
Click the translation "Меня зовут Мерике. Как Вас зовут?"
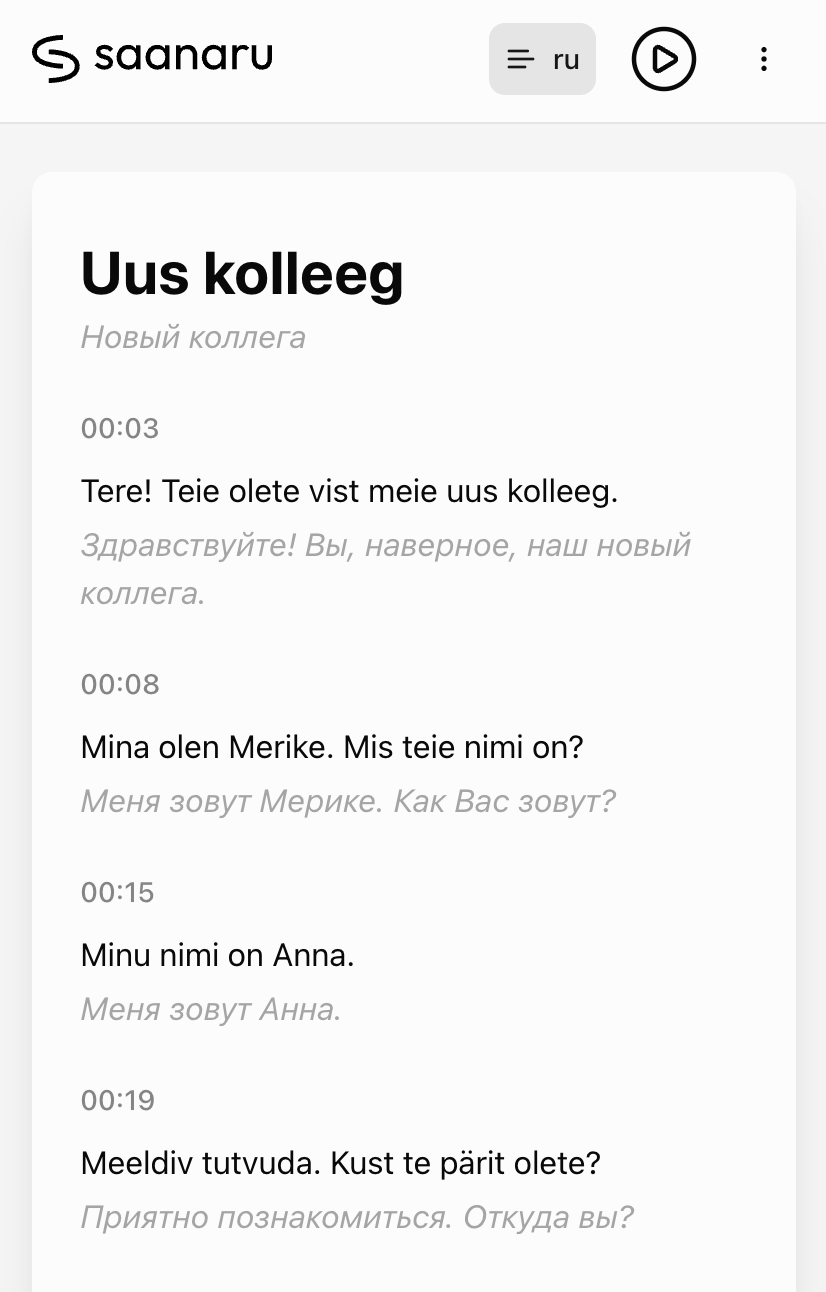[x=348, y=801]
